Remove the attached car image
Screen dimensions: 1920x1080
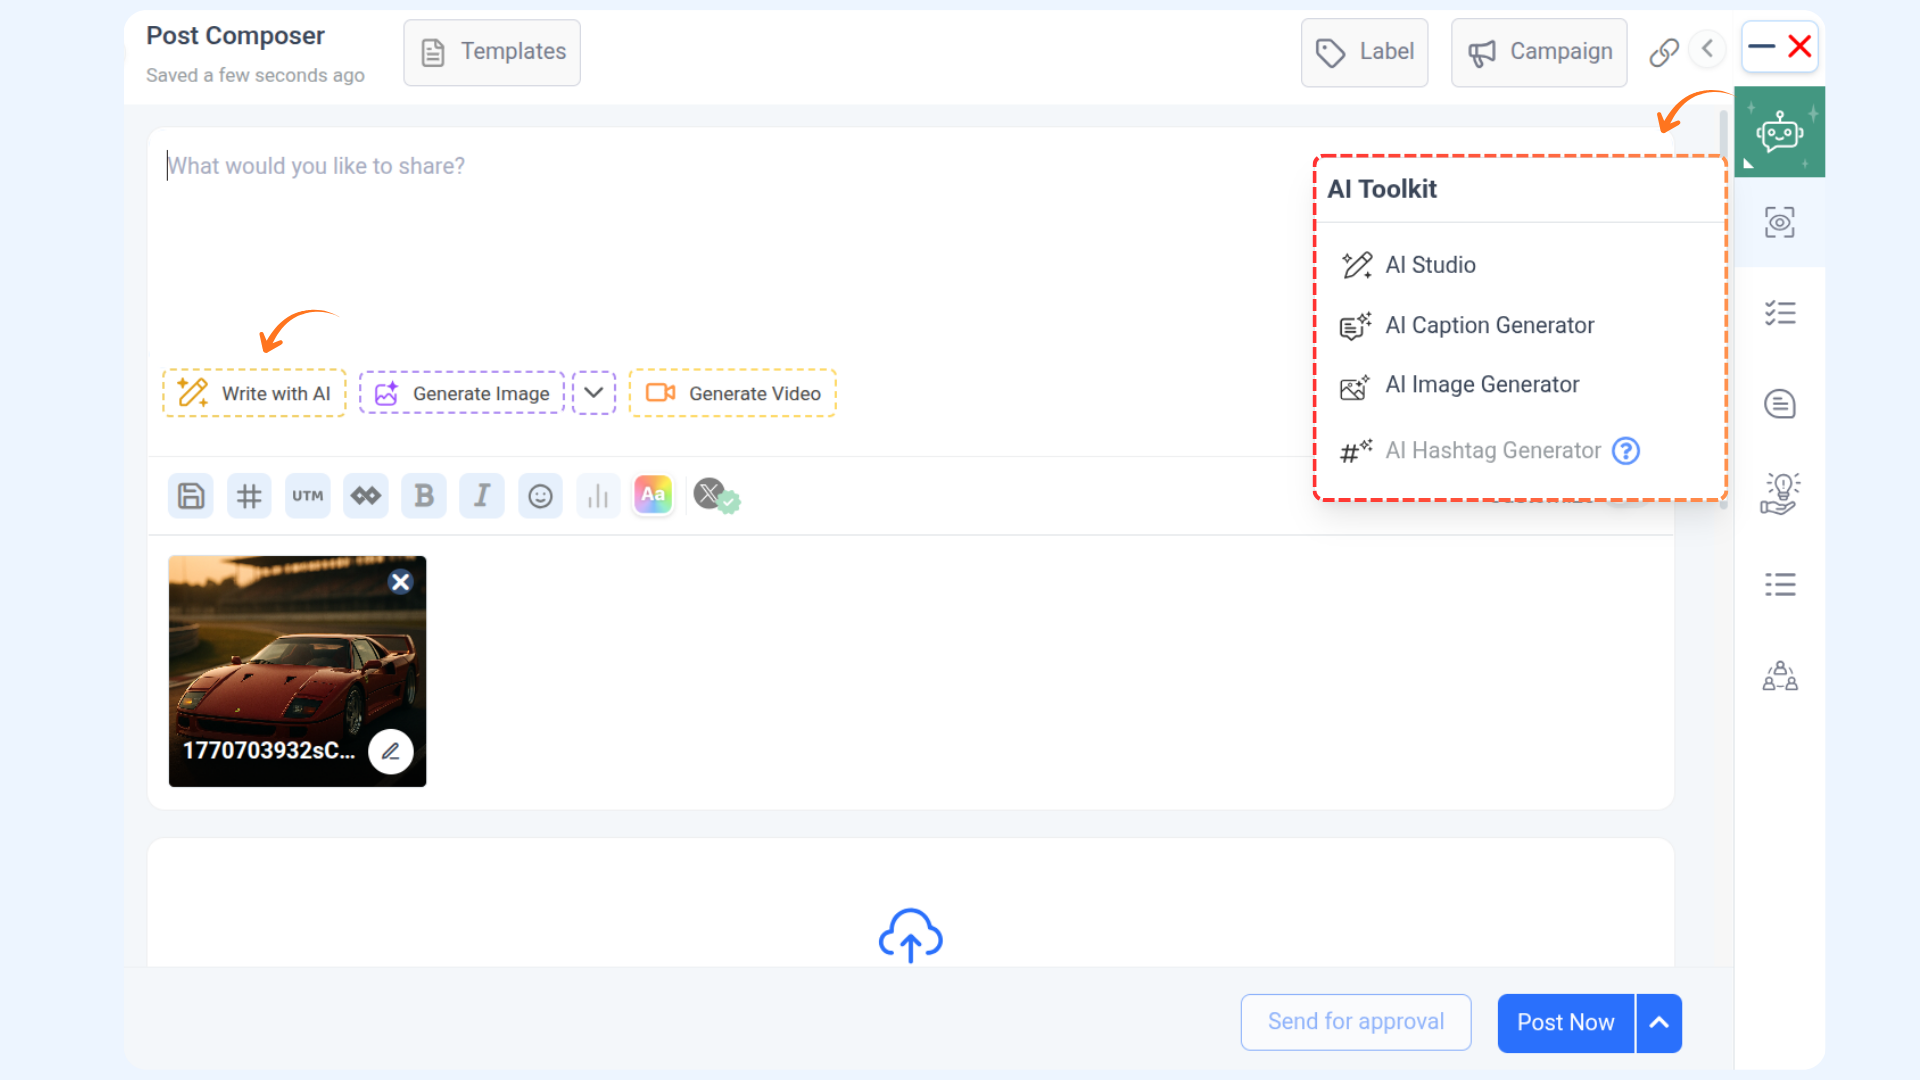click(x=400, y=582)
